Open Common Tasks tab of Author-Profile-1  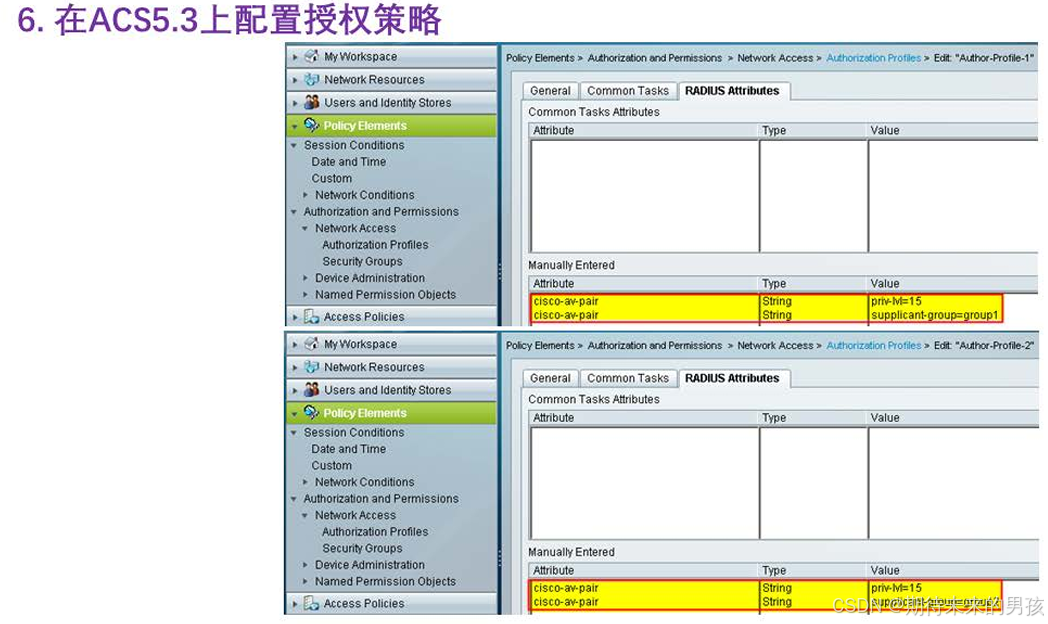(628, 91)
